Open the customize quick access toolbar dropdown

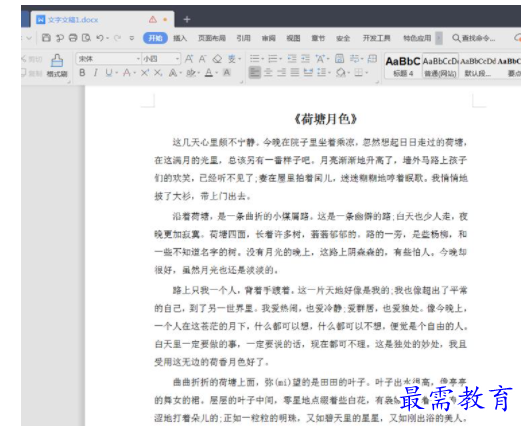click(x=132, y=38)
